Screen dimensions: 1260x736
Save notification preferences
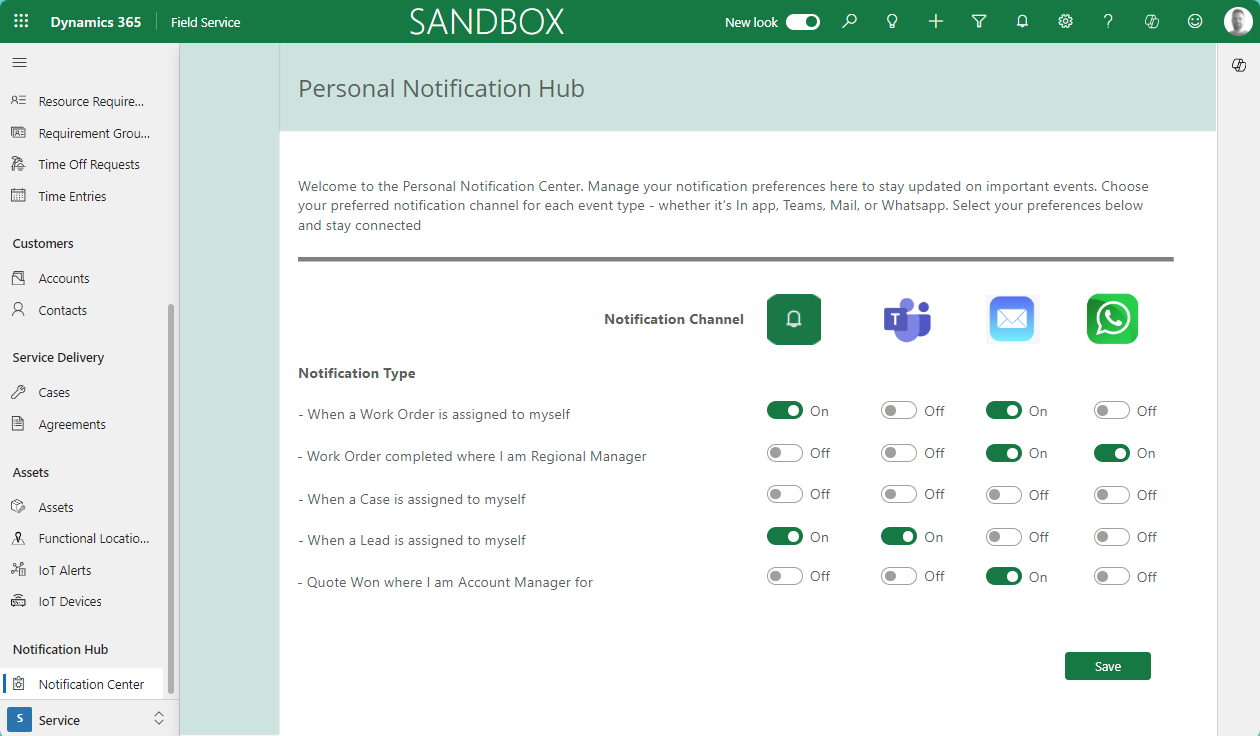coord(1108,666)
